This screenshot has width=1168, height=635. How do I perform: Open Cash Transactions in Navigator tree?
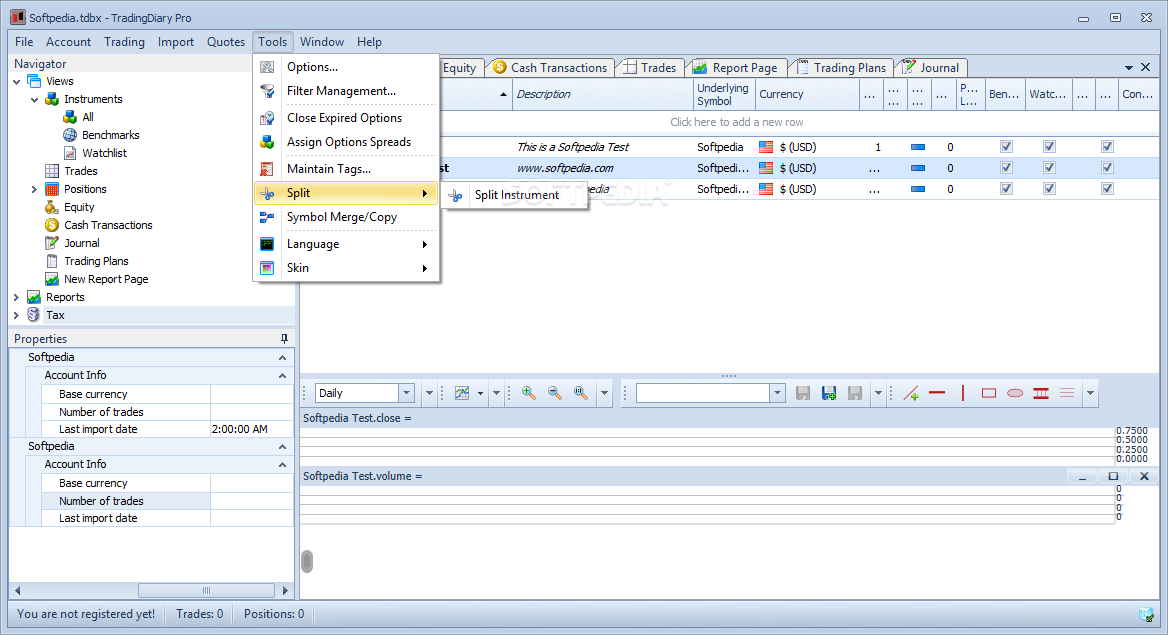(108, 225)
